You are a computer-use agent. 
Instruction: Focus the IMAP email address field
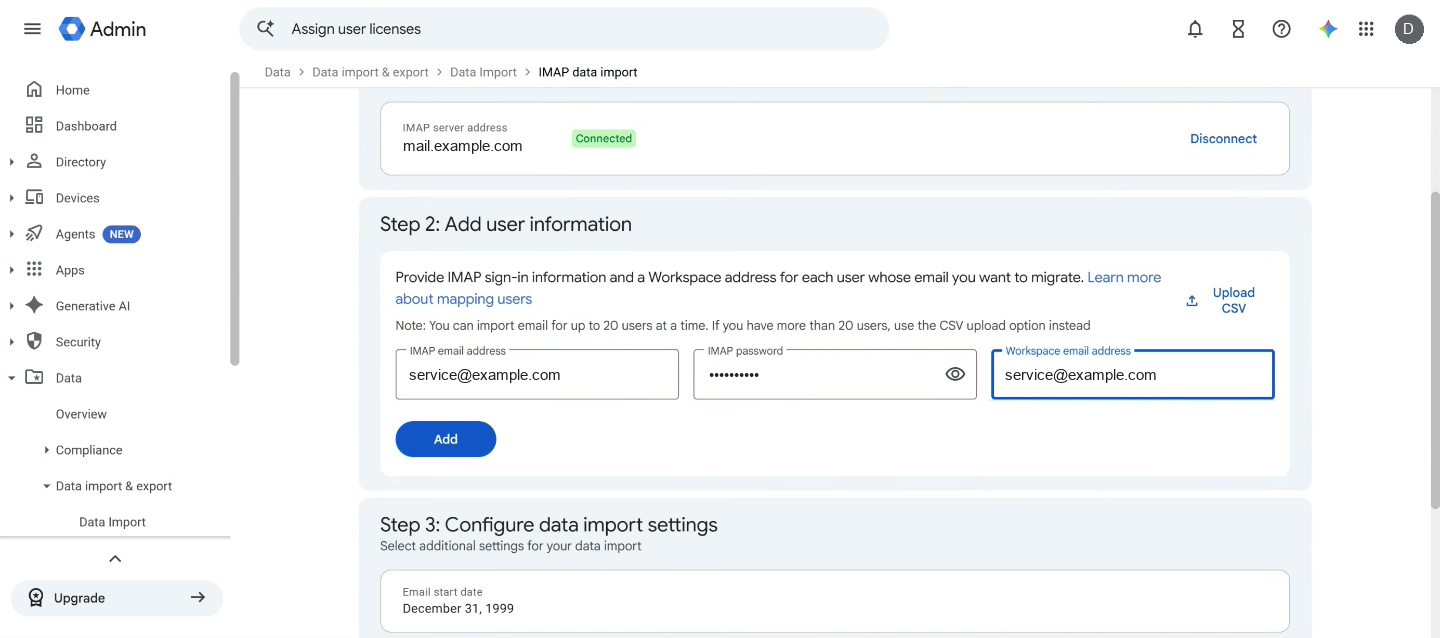point(537,374)
